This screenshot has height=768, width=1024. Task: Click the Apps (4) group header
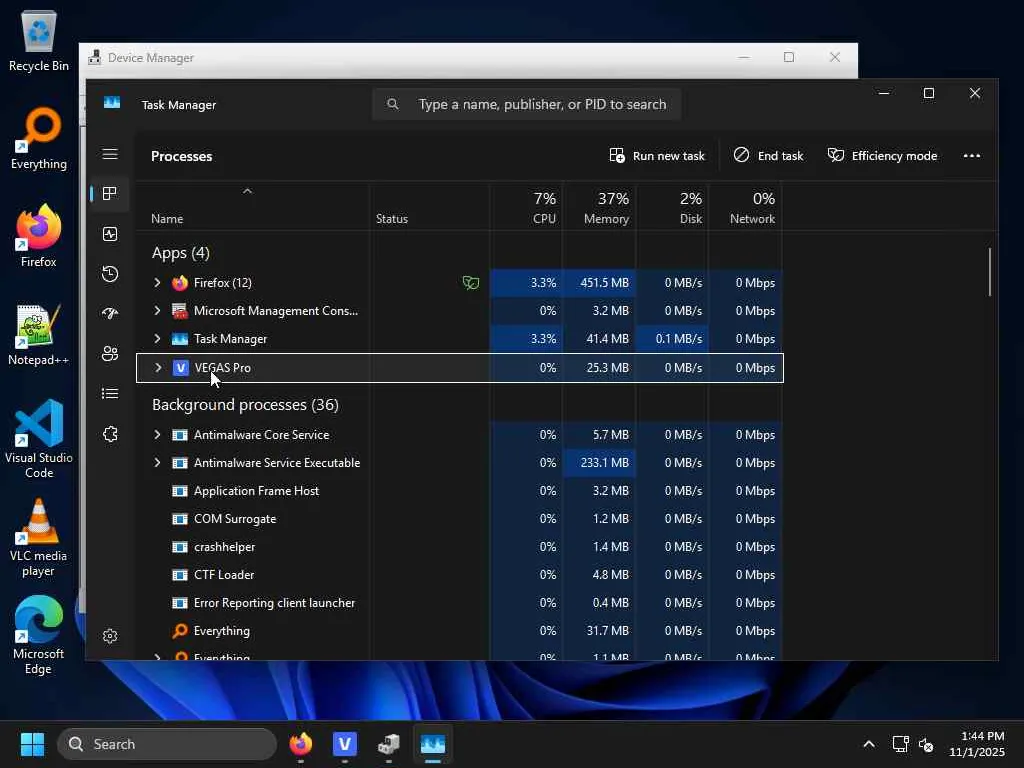point(181,253)
